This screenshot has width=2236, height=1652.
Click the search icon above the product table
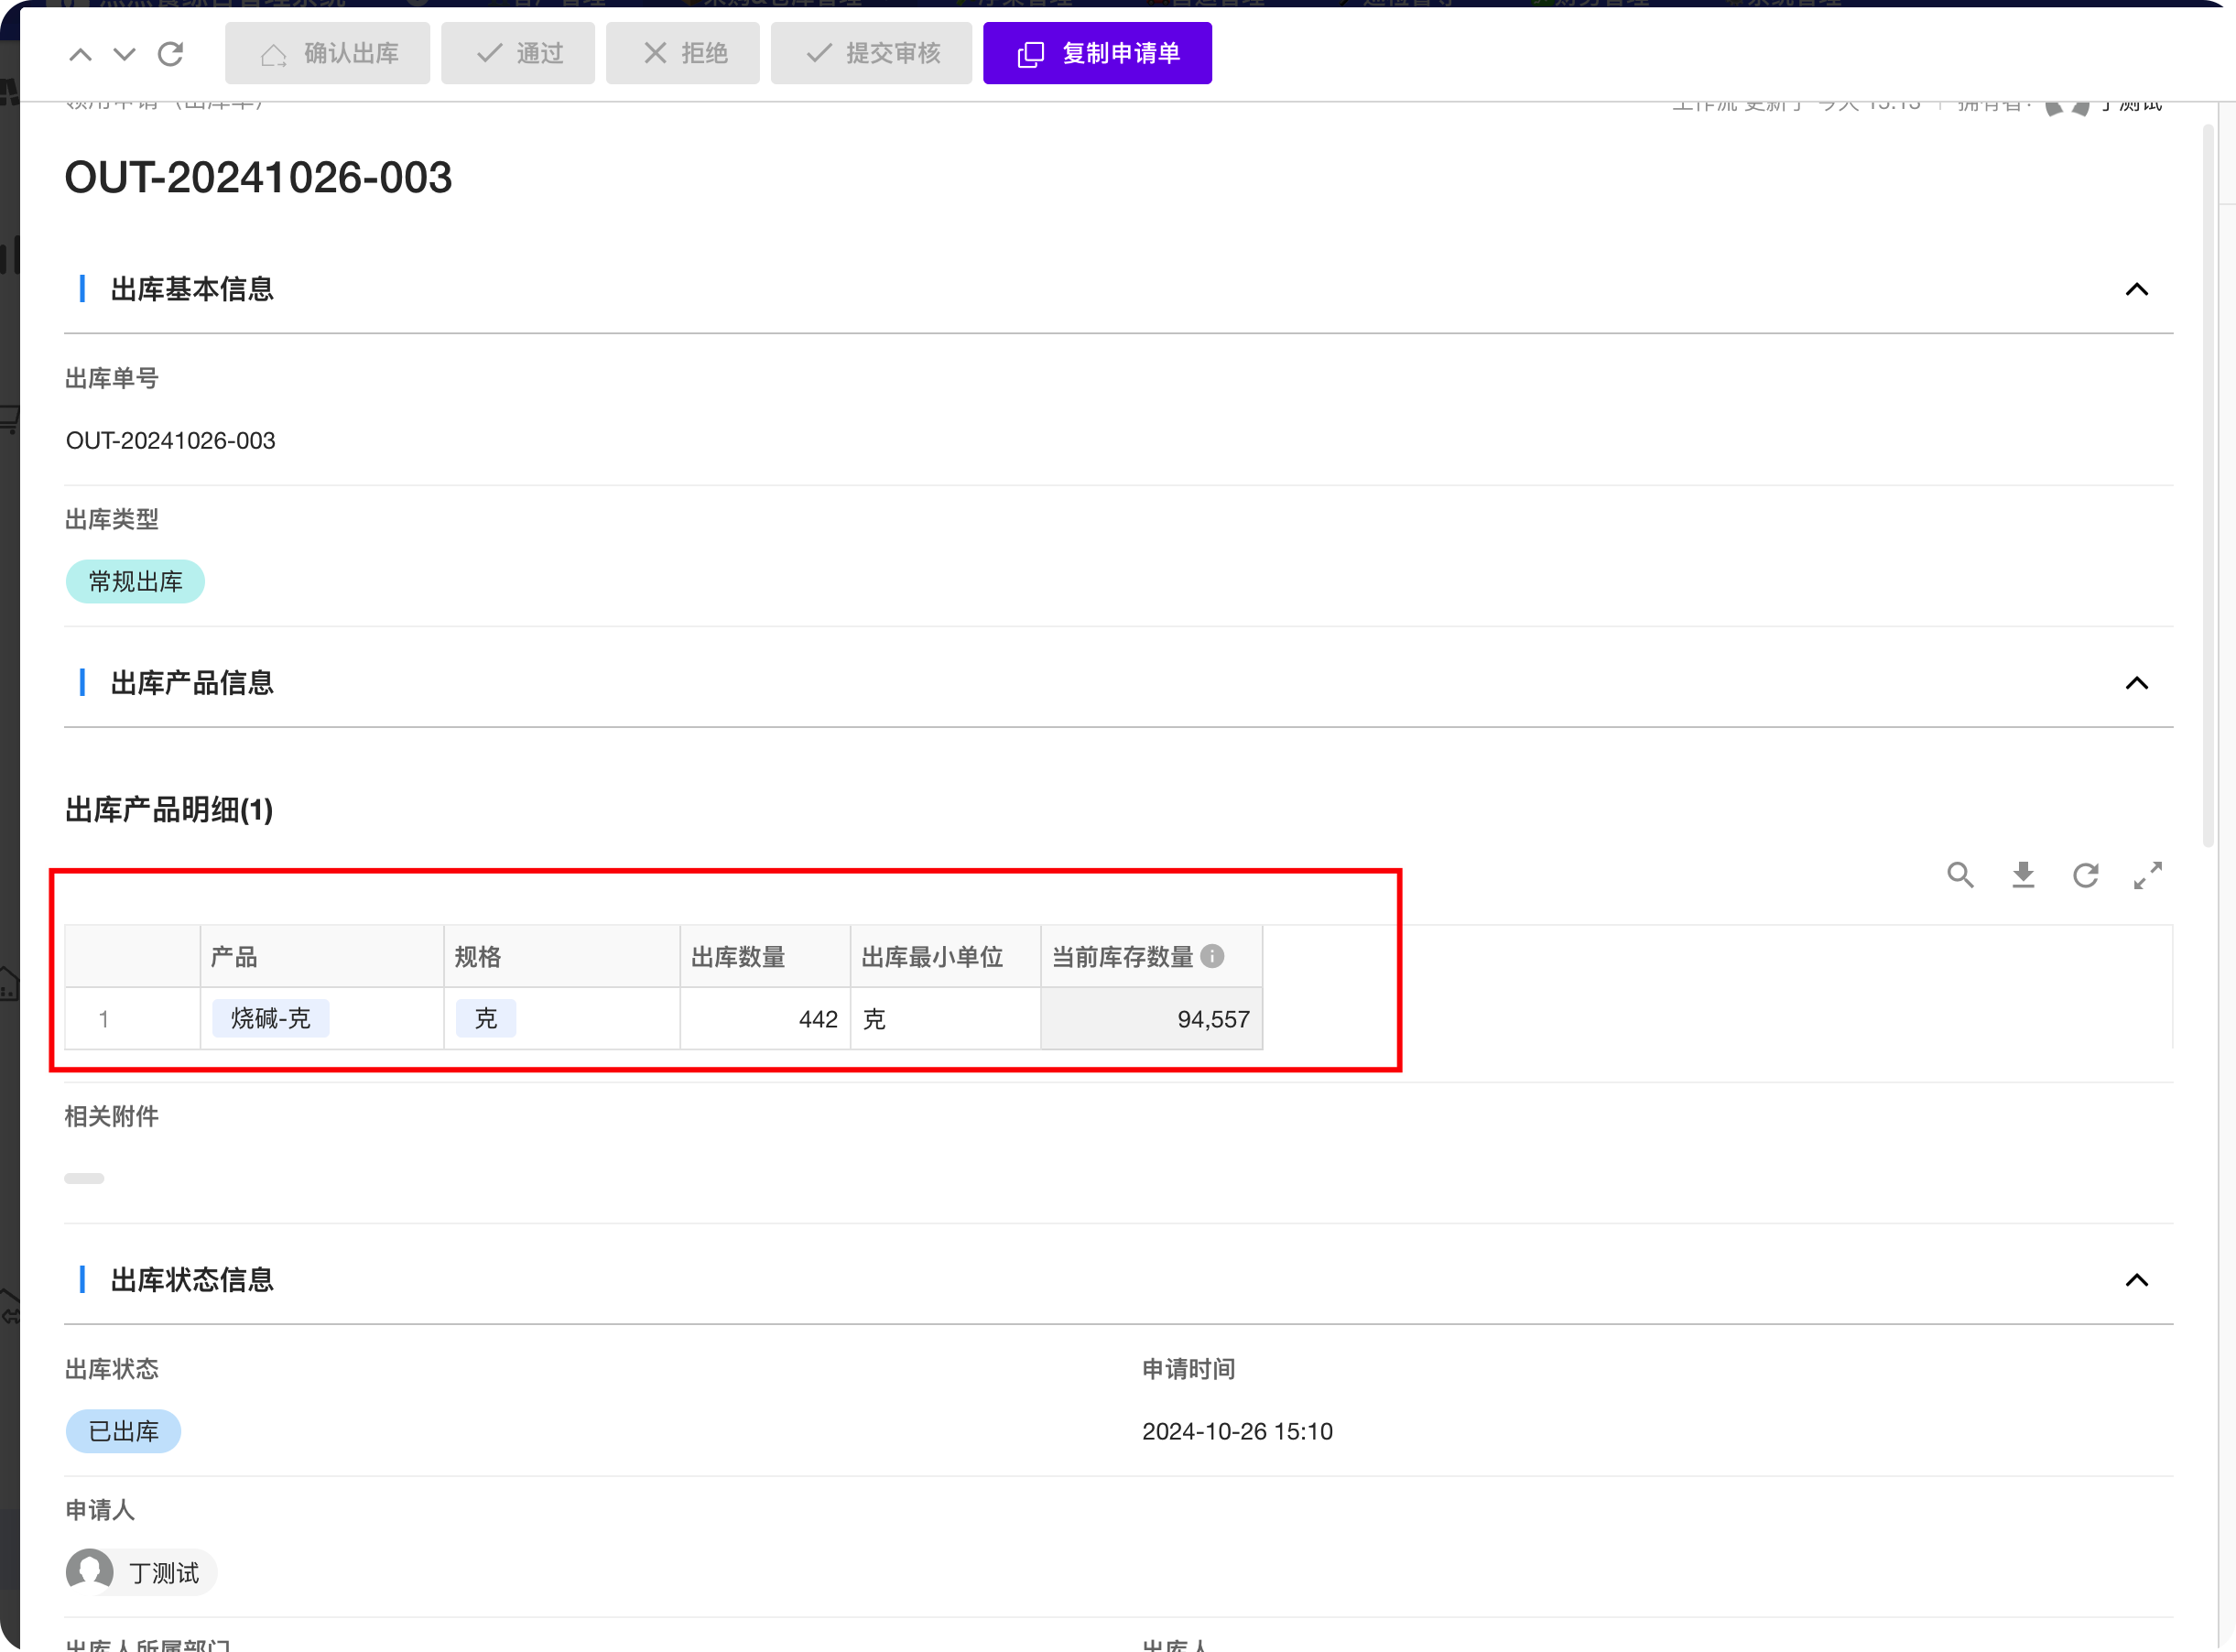pos(1960,876)
